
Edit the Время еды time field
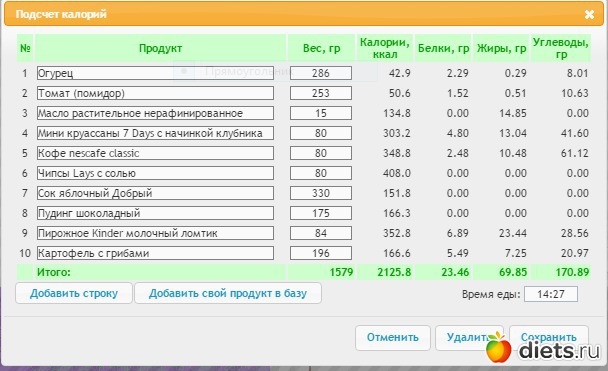click(x=551, y=294)
